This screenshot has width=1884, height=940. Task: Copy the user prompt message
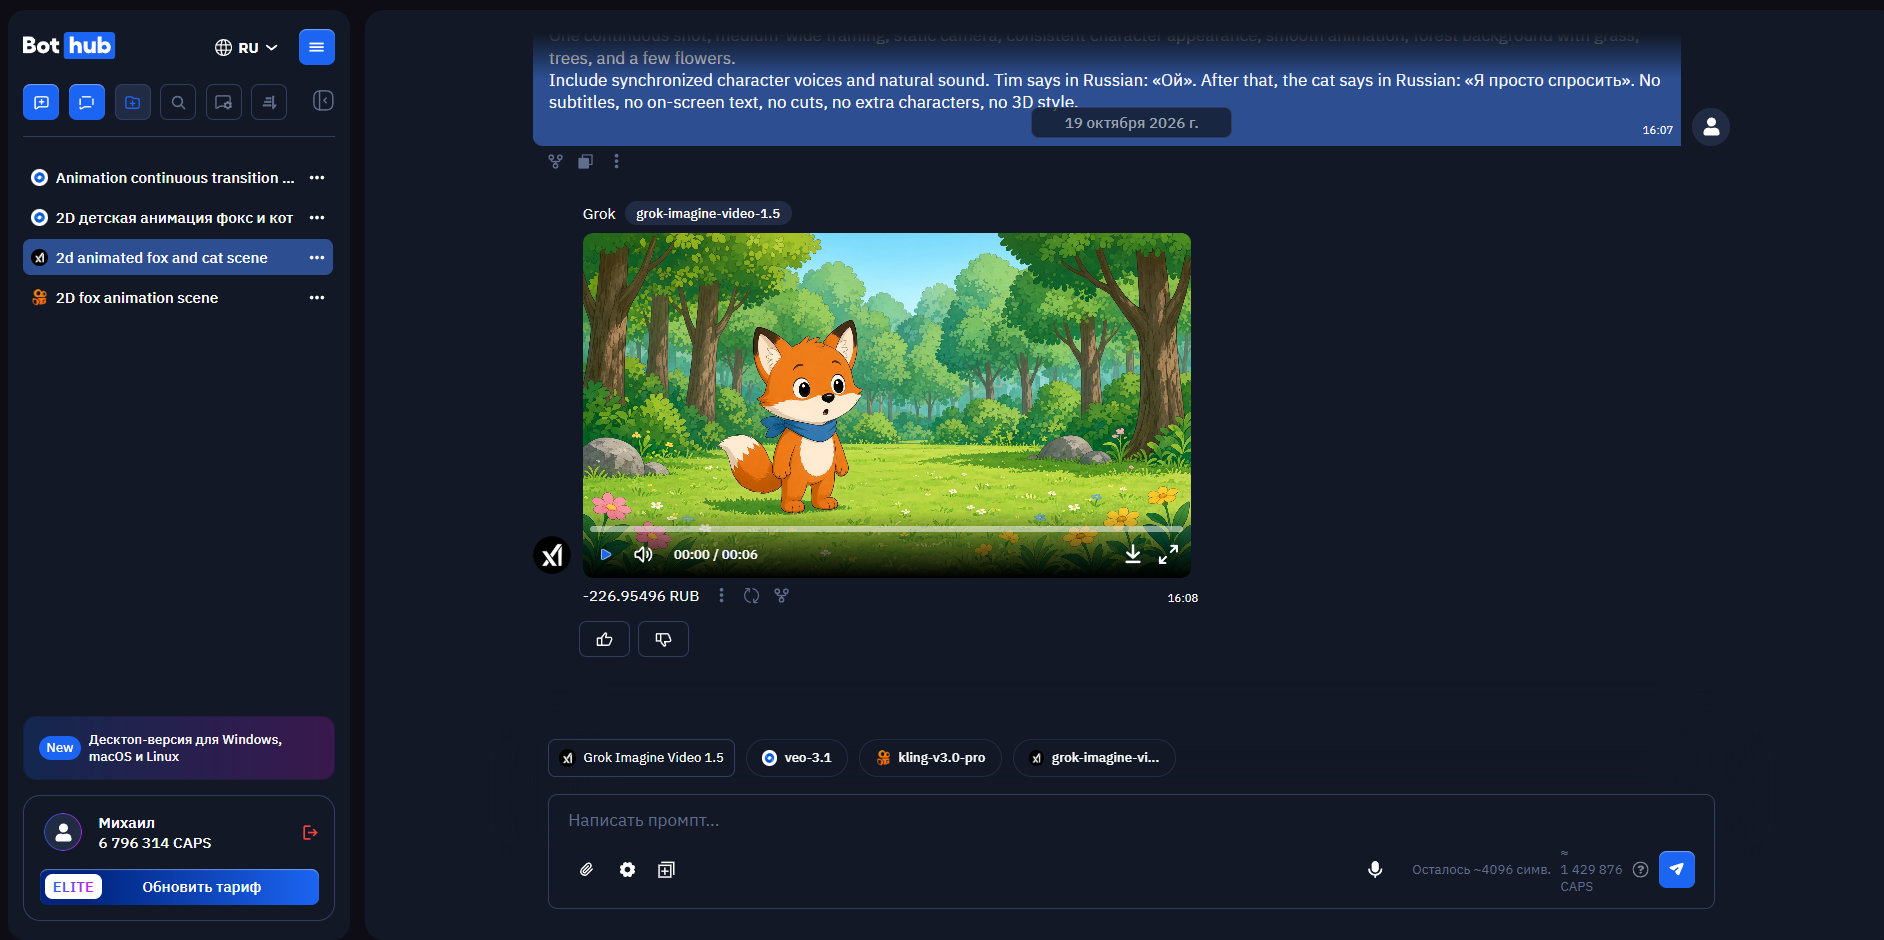coord(586,161)
